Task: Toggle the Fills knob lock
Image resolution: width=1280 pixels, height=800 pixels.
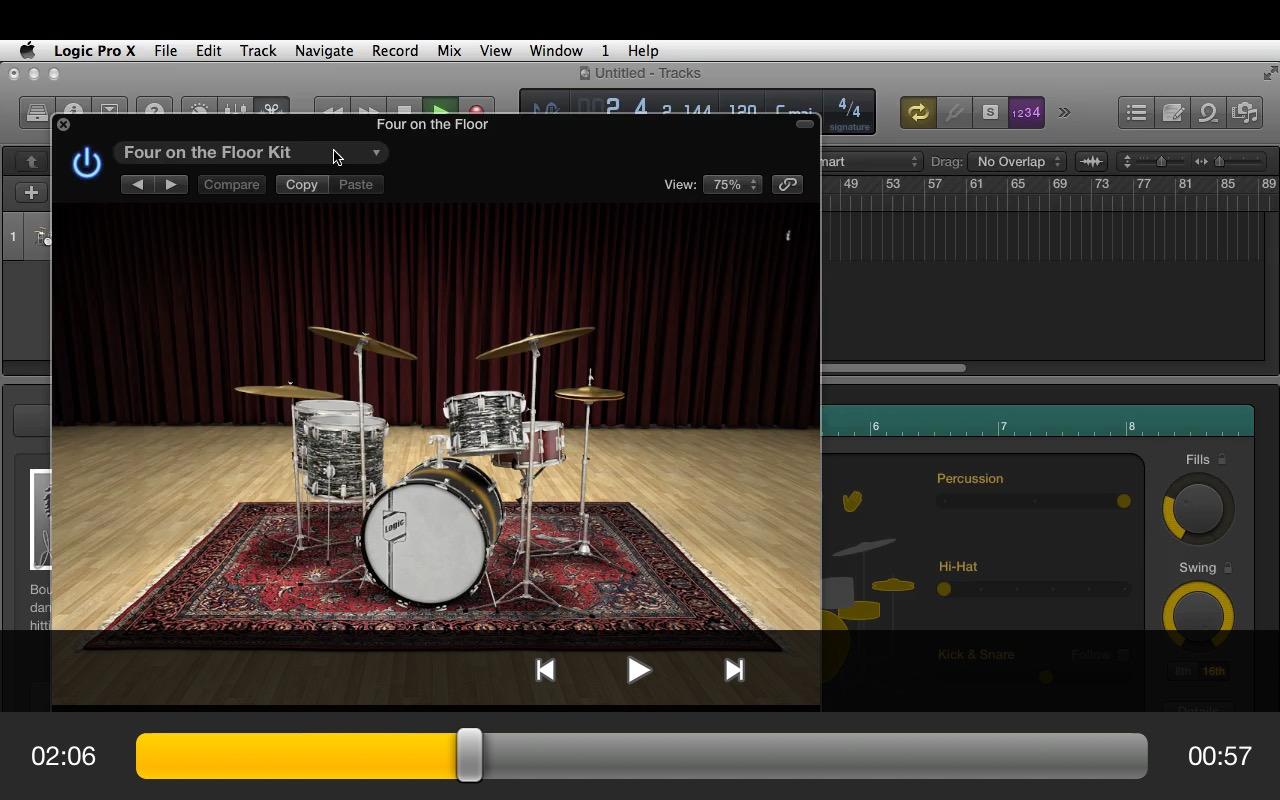Action: 1222,459
